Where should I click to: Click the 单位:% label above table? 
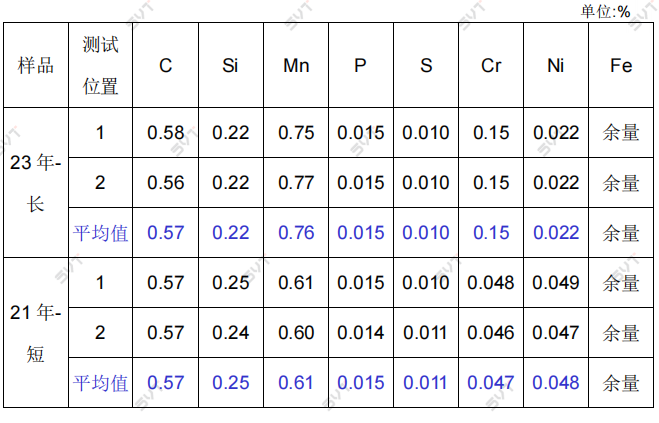click(x=605, y=11)
